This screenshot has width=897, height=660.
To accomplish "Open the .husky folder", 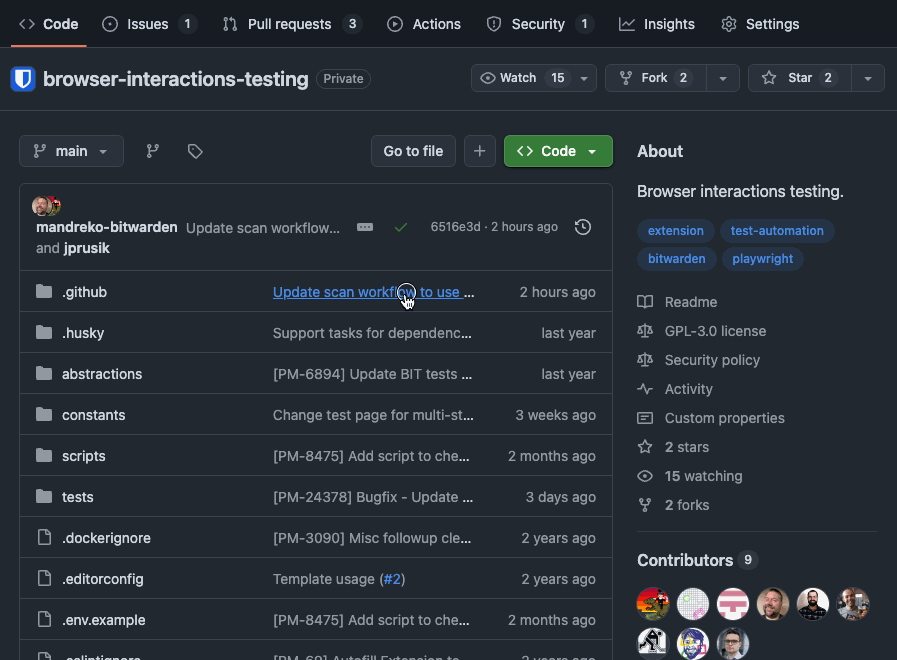I will pos(83,333).
